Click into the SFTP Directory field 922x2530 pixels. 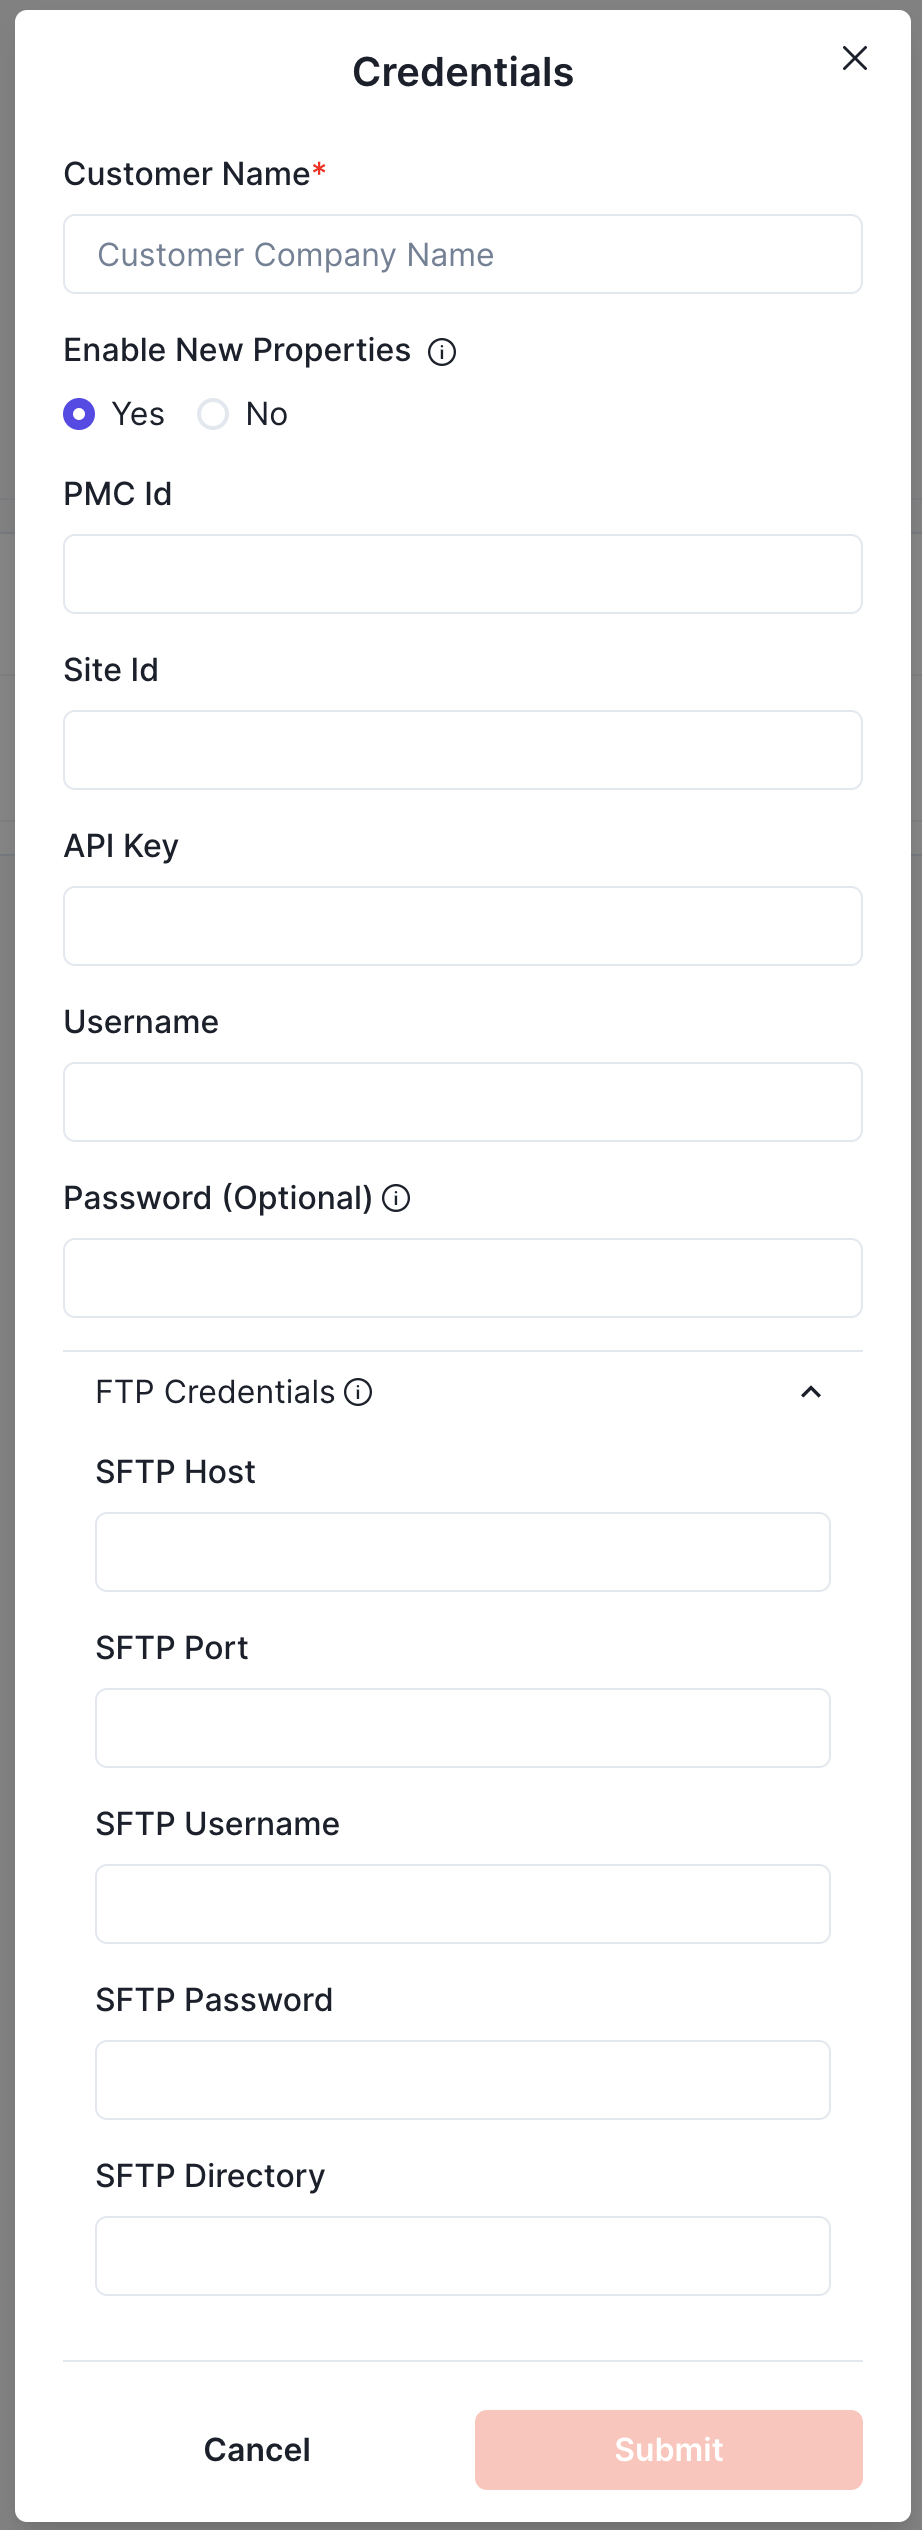tap(462, 2256)
